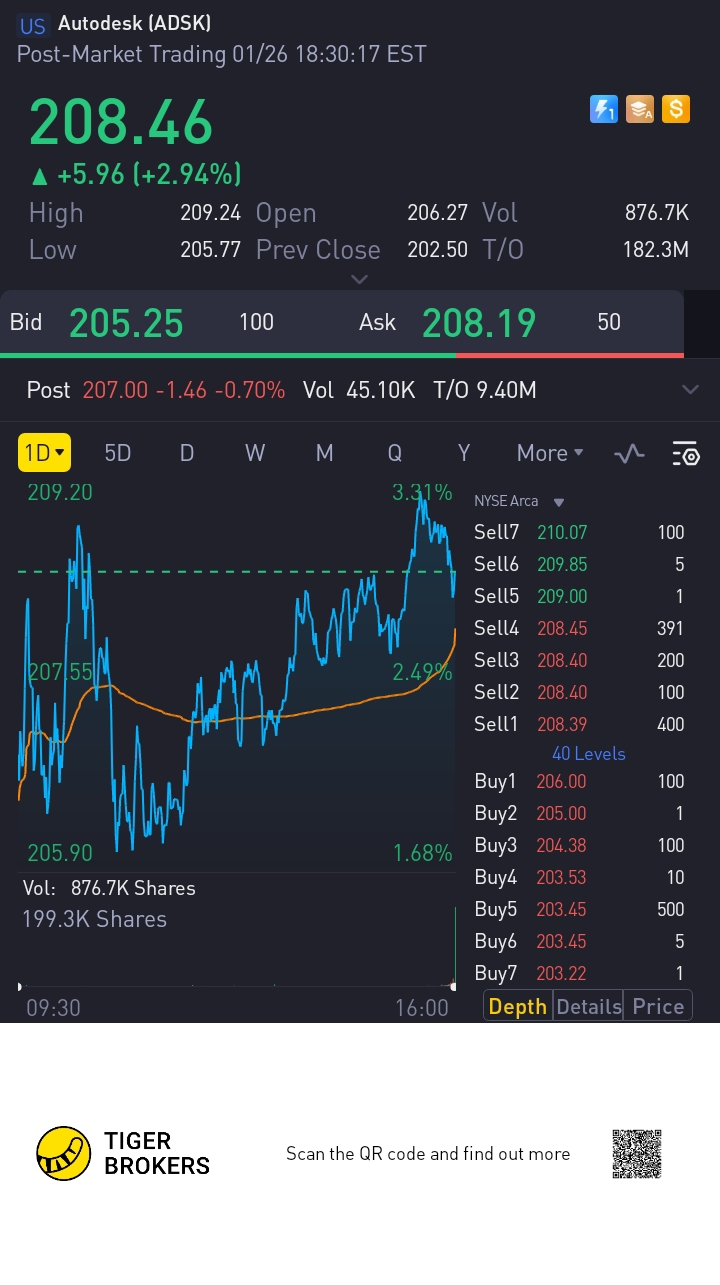Tap the Open value 206.27

(437, 213)
